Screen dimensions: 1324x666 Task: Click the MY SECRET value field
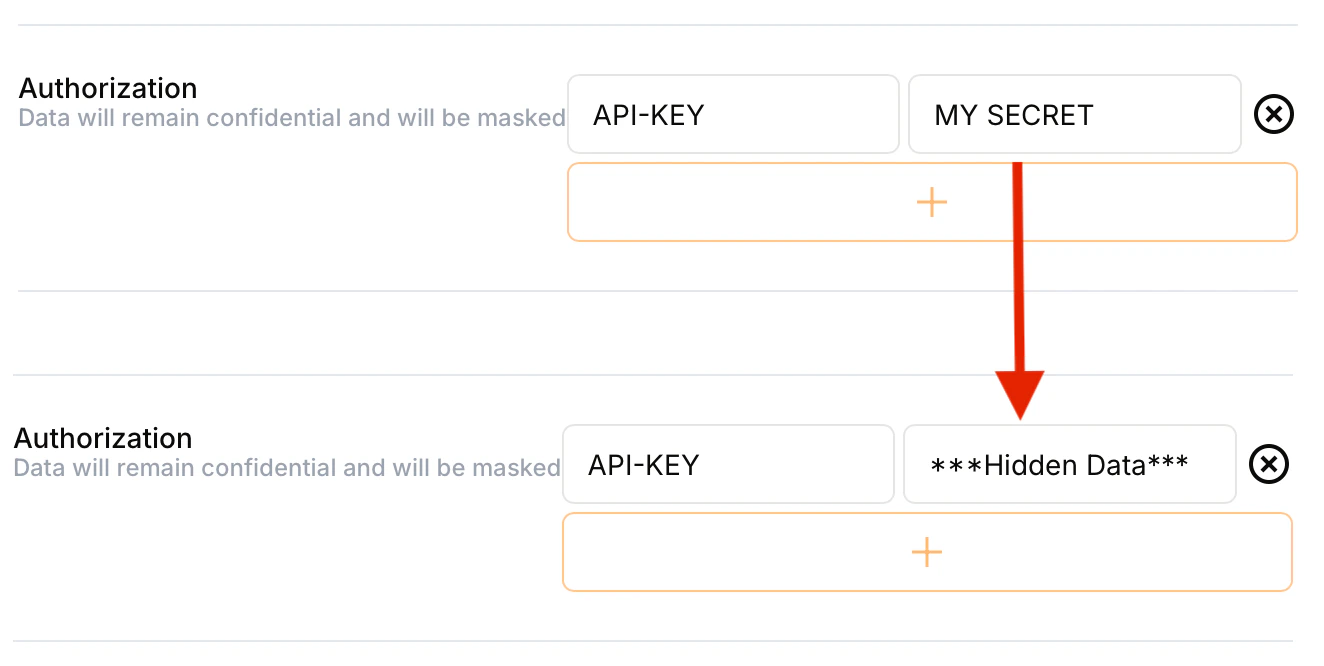(1074, 114)
